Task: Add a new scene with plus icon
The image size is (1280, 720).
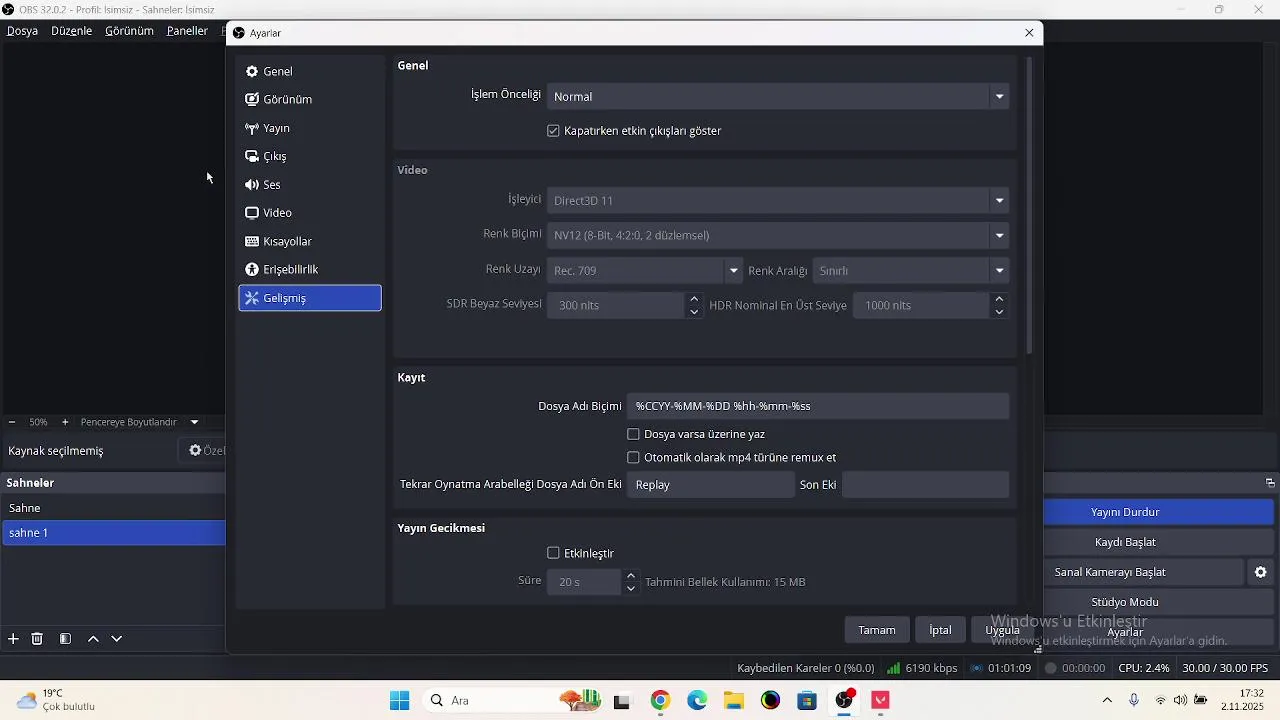Action: pos(13,639)
